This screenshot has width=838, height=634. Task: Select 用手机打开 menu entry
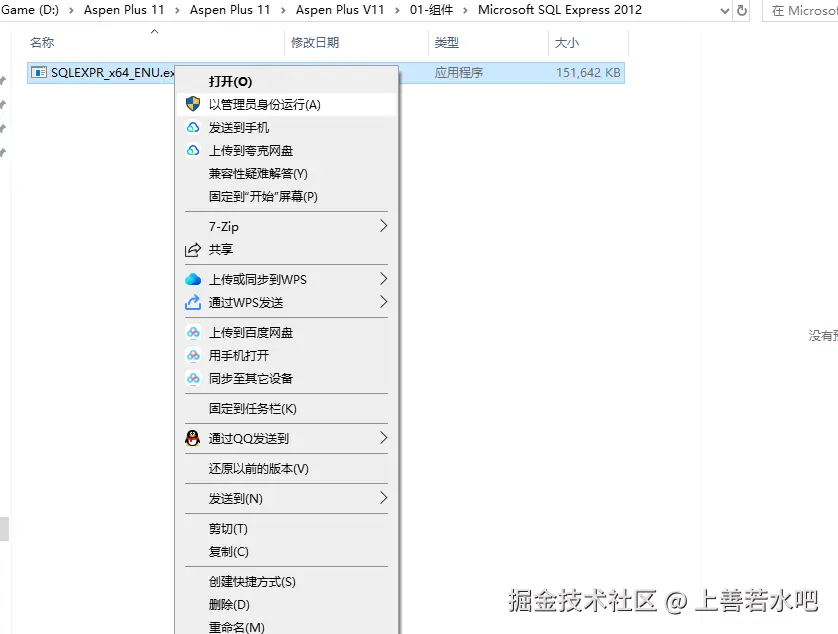coord(286,355)
